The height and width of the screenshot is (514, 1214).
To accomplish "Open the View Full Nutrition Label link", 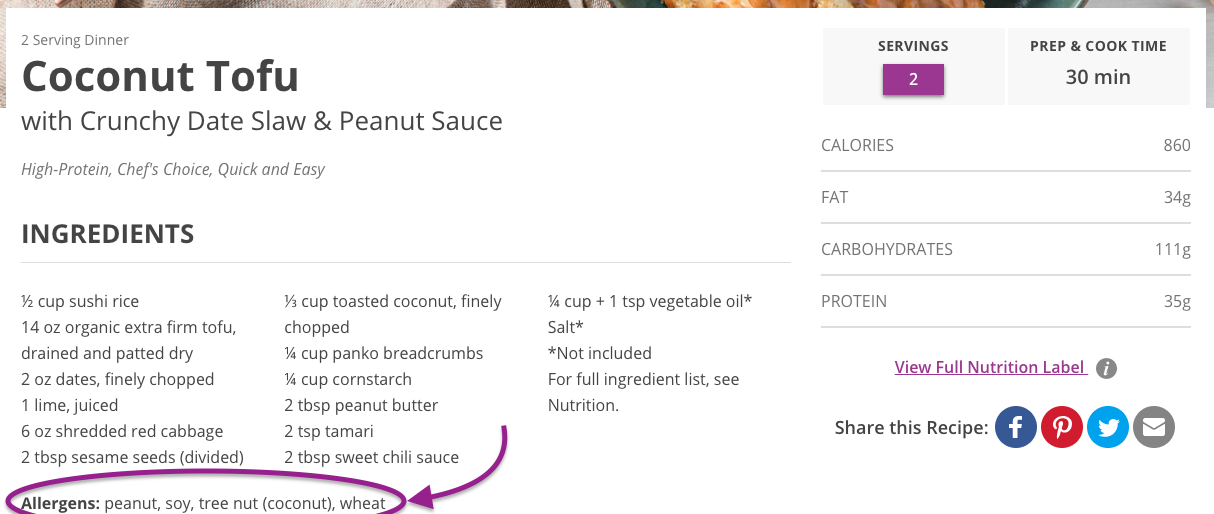I will pyautogui.click(x=990, y=367).
